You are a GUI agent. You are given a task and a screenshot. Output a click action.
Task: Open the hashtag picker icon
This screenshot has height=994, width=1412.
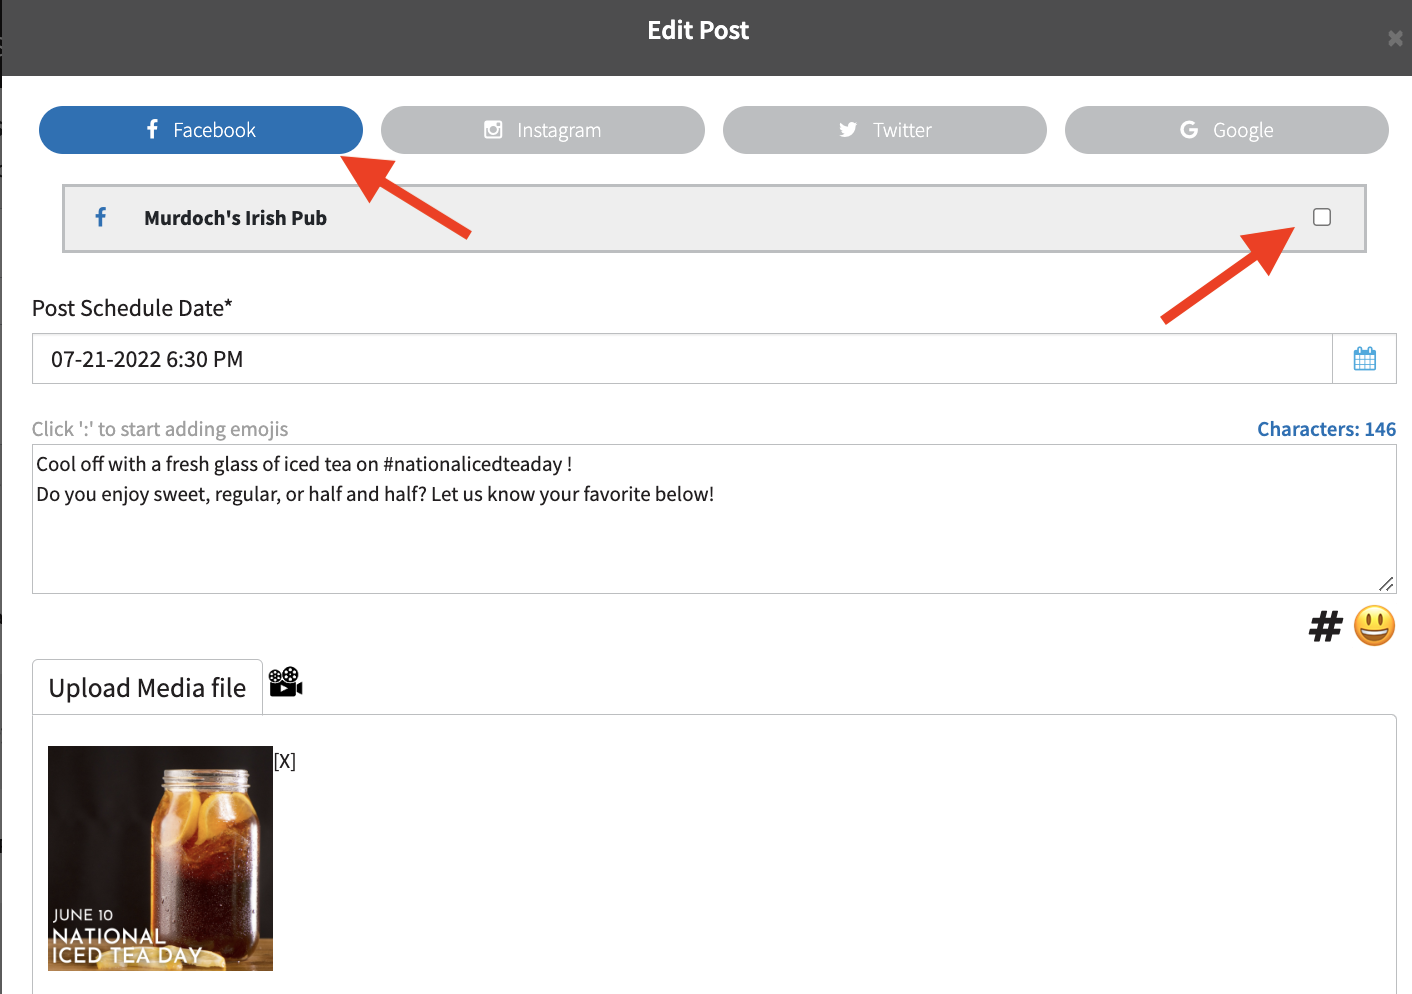pyautogui.click(x=1325, y=627)
